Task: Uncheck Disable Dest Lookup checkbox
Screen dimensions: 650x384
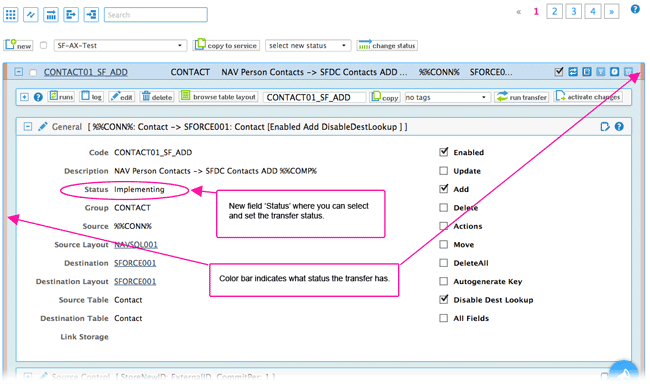Action: coord(444,299)
